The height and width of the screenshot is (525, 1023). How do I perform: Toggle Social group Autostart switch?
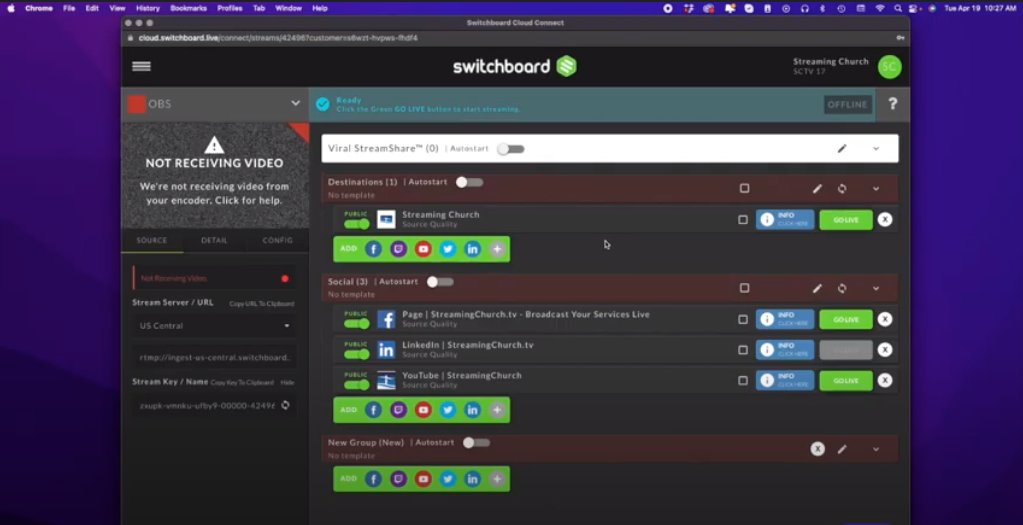tap(440, 282)
